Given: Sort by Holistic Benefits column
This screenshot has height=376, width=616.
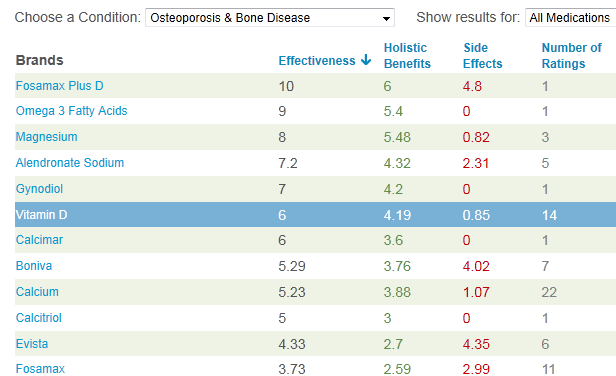Looking at the screenshot, I should (x=407, y=56).
